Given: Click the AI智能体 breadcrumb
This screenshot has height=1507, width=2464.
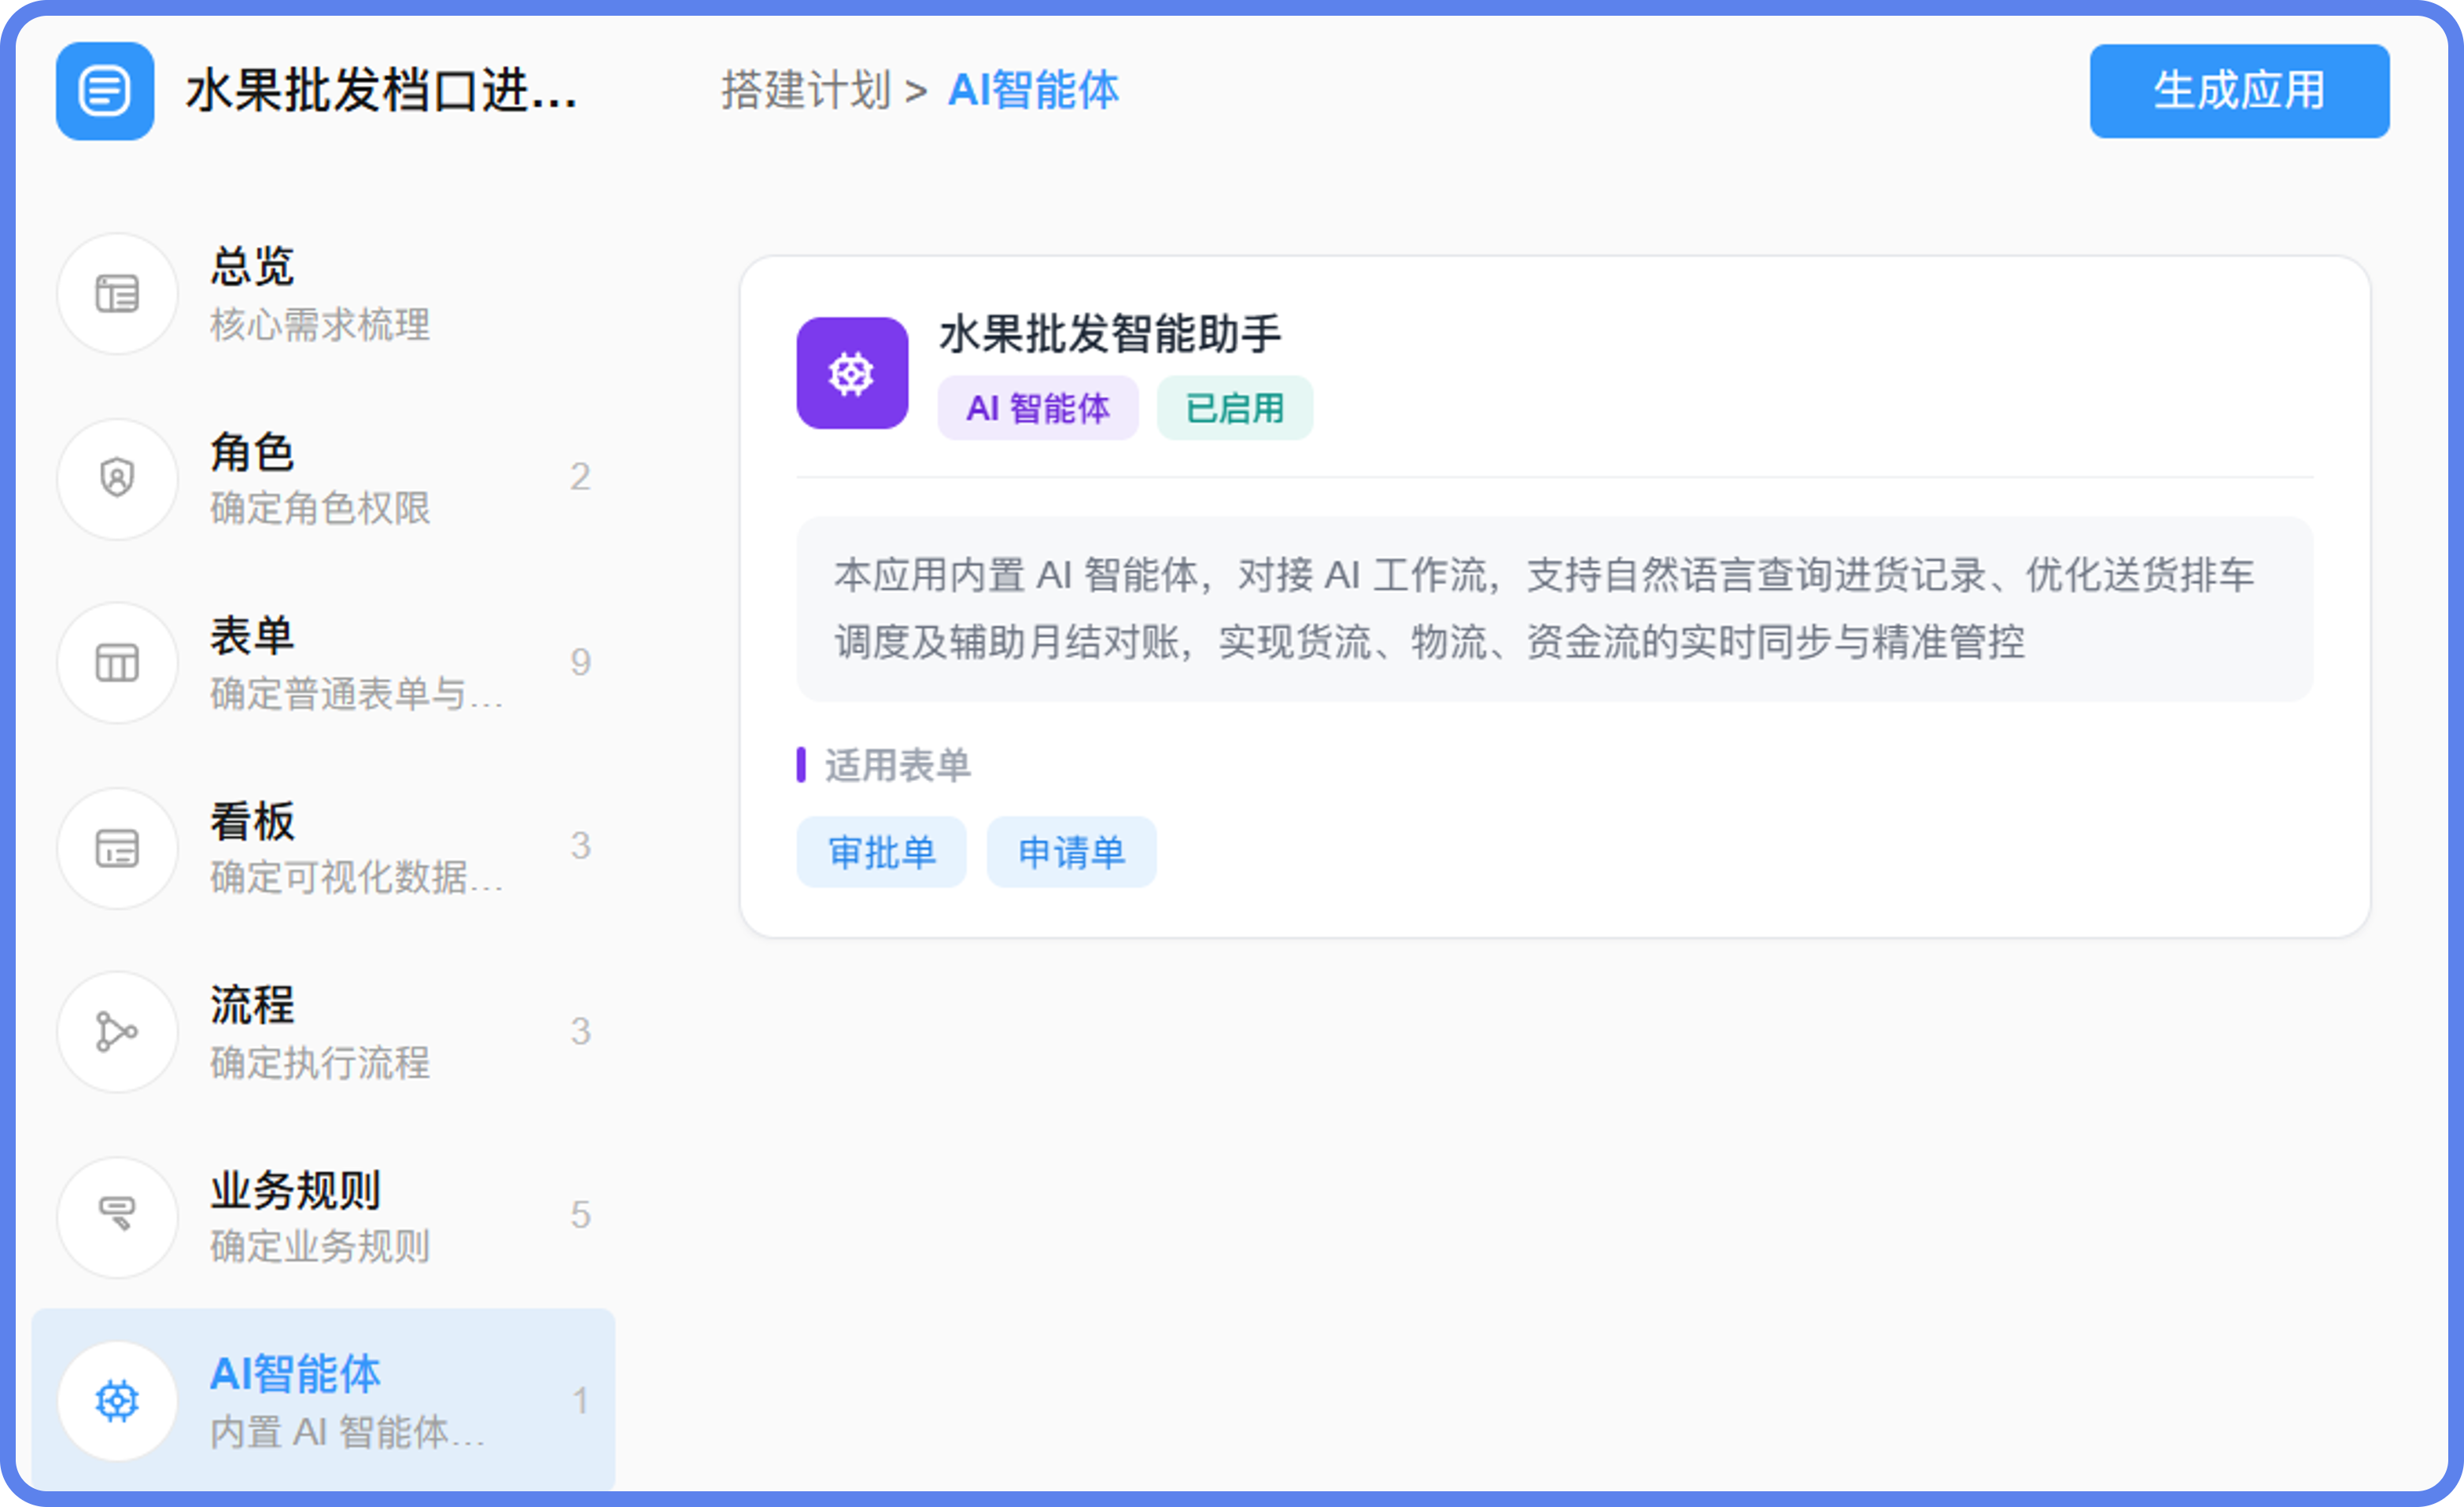Looking at the screenshot, I should coord(1033,91).
